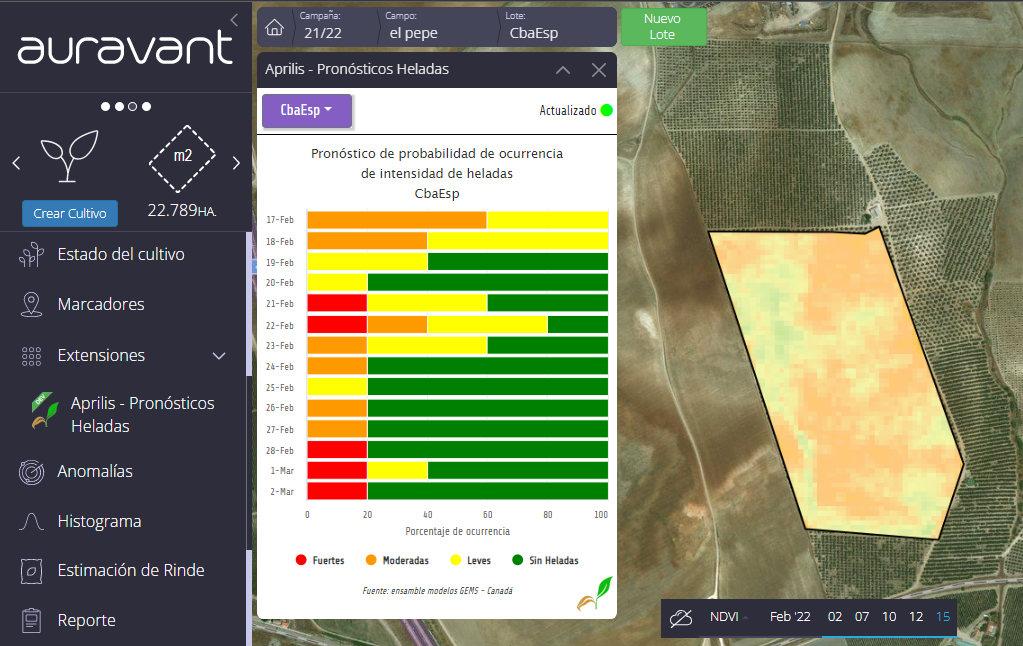
Task: Collapse the sidebar with the top arrow
Action: 234,20
